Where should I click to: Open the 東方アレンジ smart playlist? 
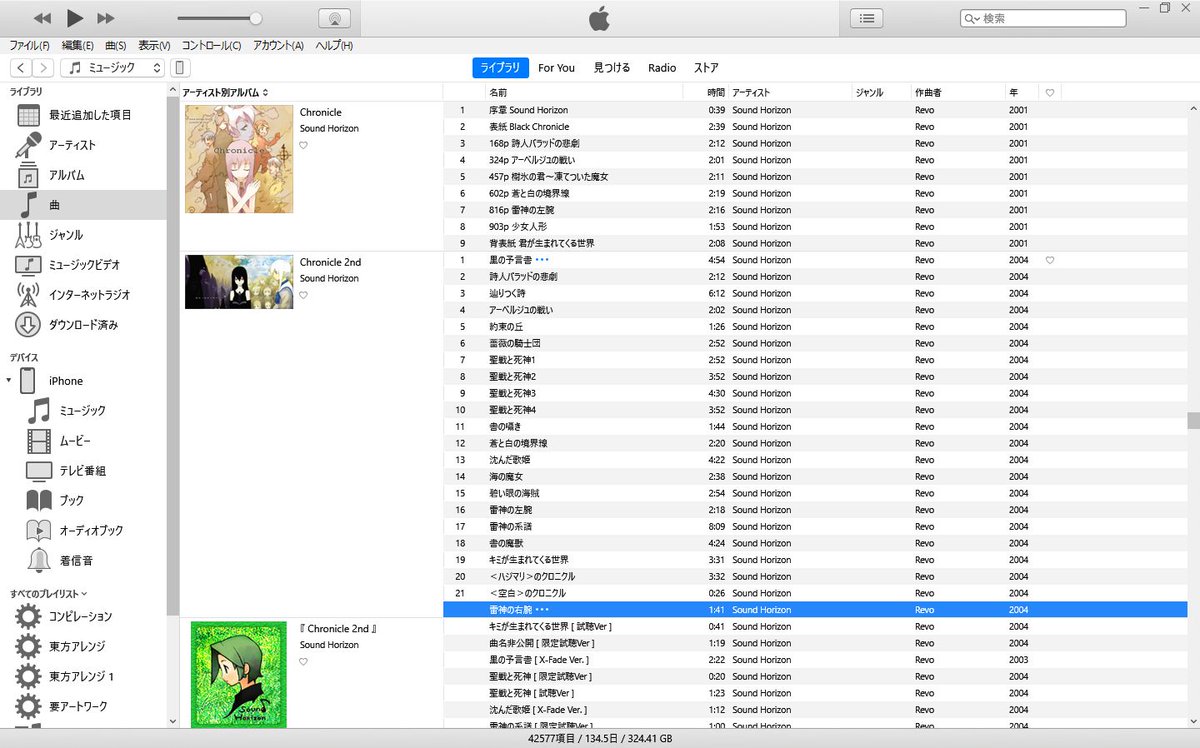pos(77,646)
